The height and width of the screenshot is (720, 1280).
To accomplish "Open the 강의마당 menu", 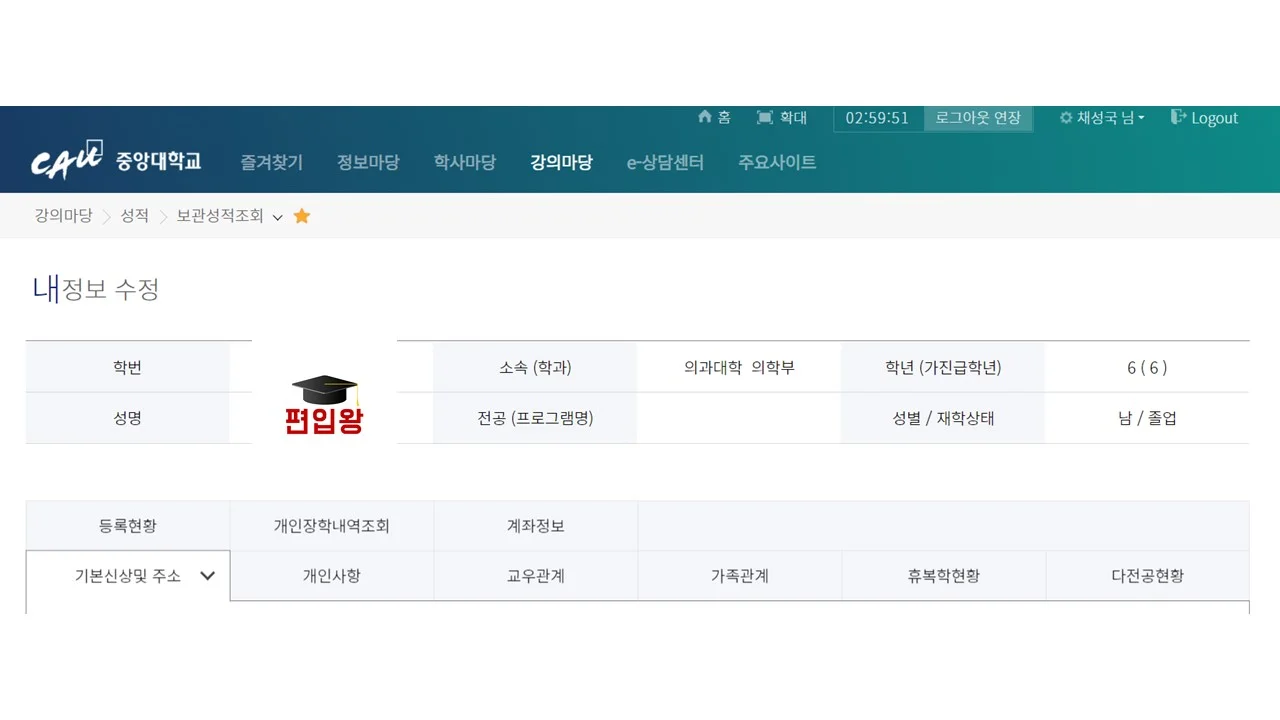I will 561,162.
